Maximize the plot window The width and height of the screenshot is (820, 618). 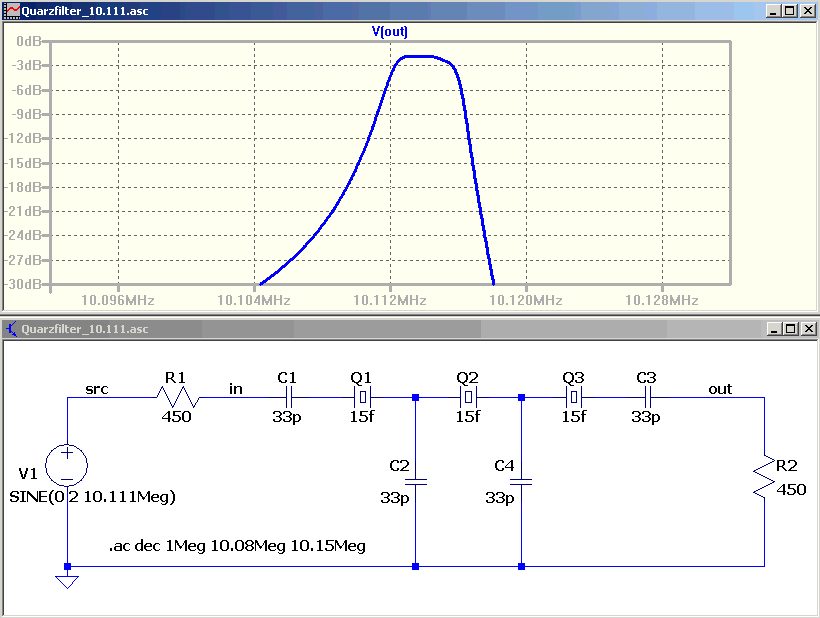pos(790,11)
